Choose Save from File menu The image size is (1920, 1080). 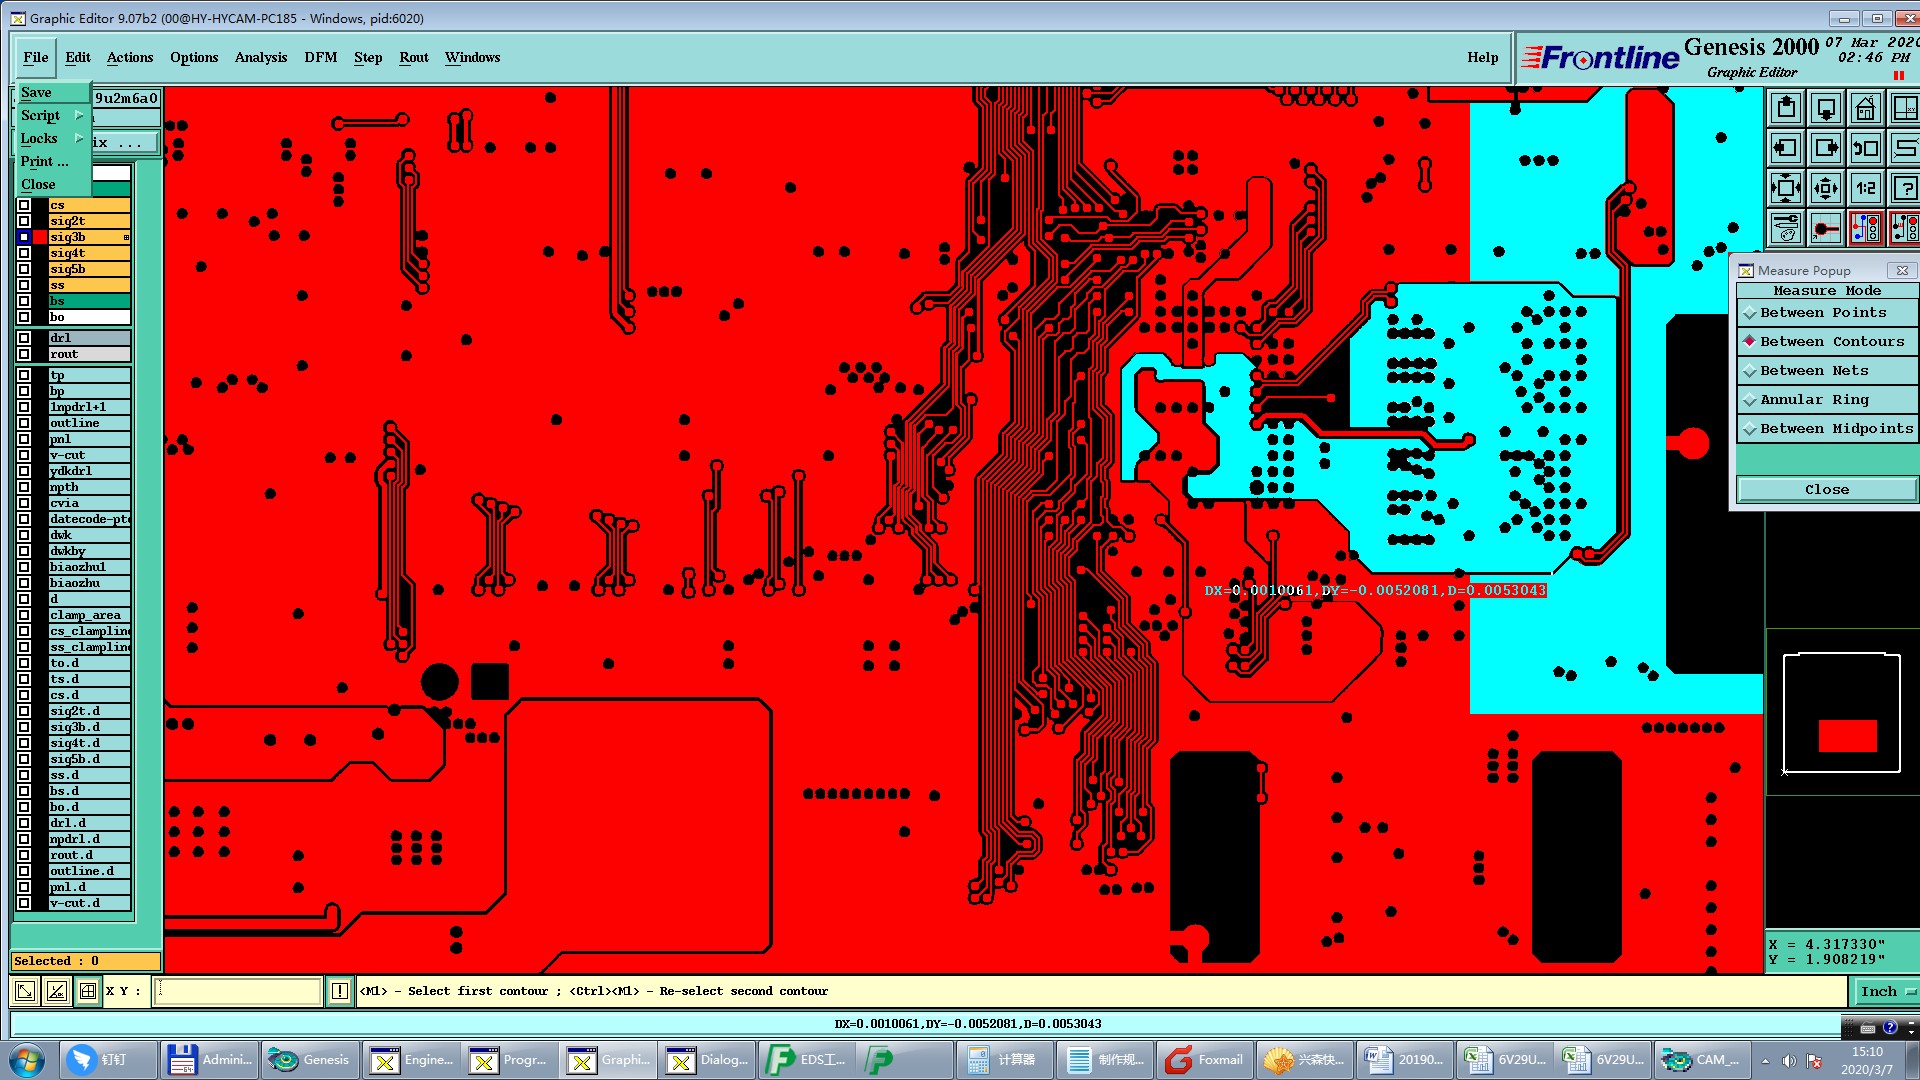[36, 92]
